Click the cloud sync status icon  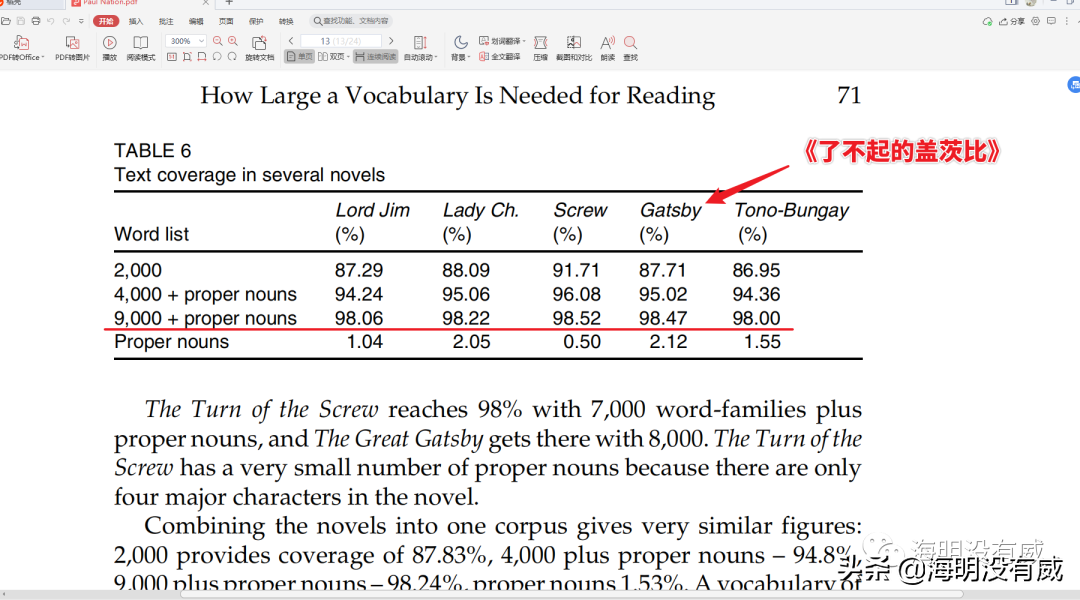[x=987, y=21]
